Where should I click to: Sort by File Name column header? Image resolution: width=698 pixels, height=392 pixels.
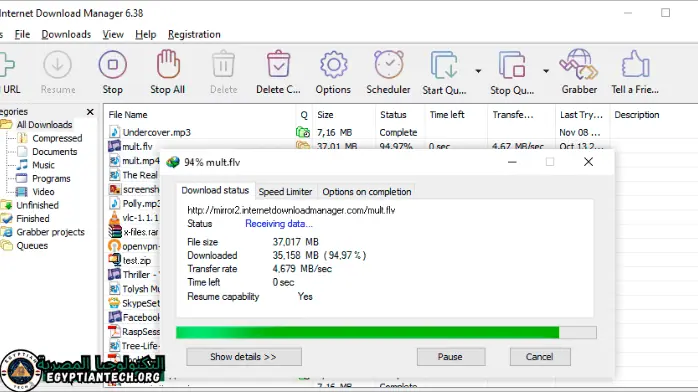pyautogui.click(x=200, y=115)
